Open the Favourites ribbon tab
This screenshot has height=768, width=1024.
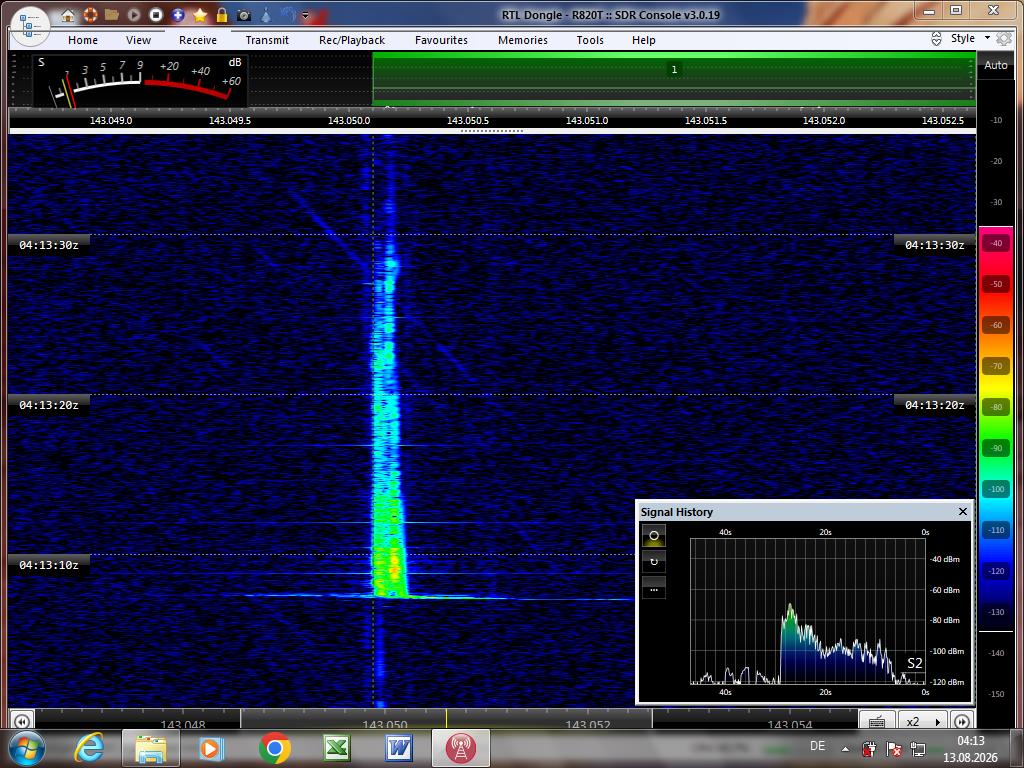tap(441, 40)
